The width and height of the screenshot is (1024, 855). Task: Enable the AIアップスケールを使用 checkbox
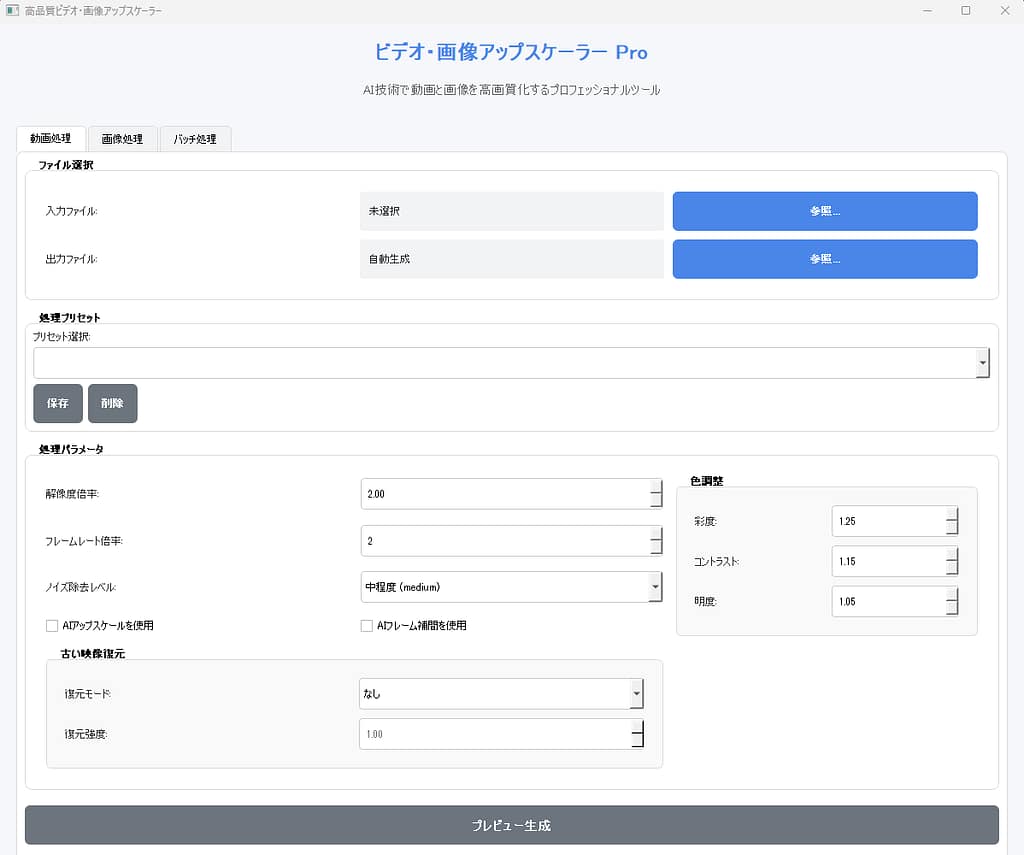pyautogui.click(x=52, y=626)
